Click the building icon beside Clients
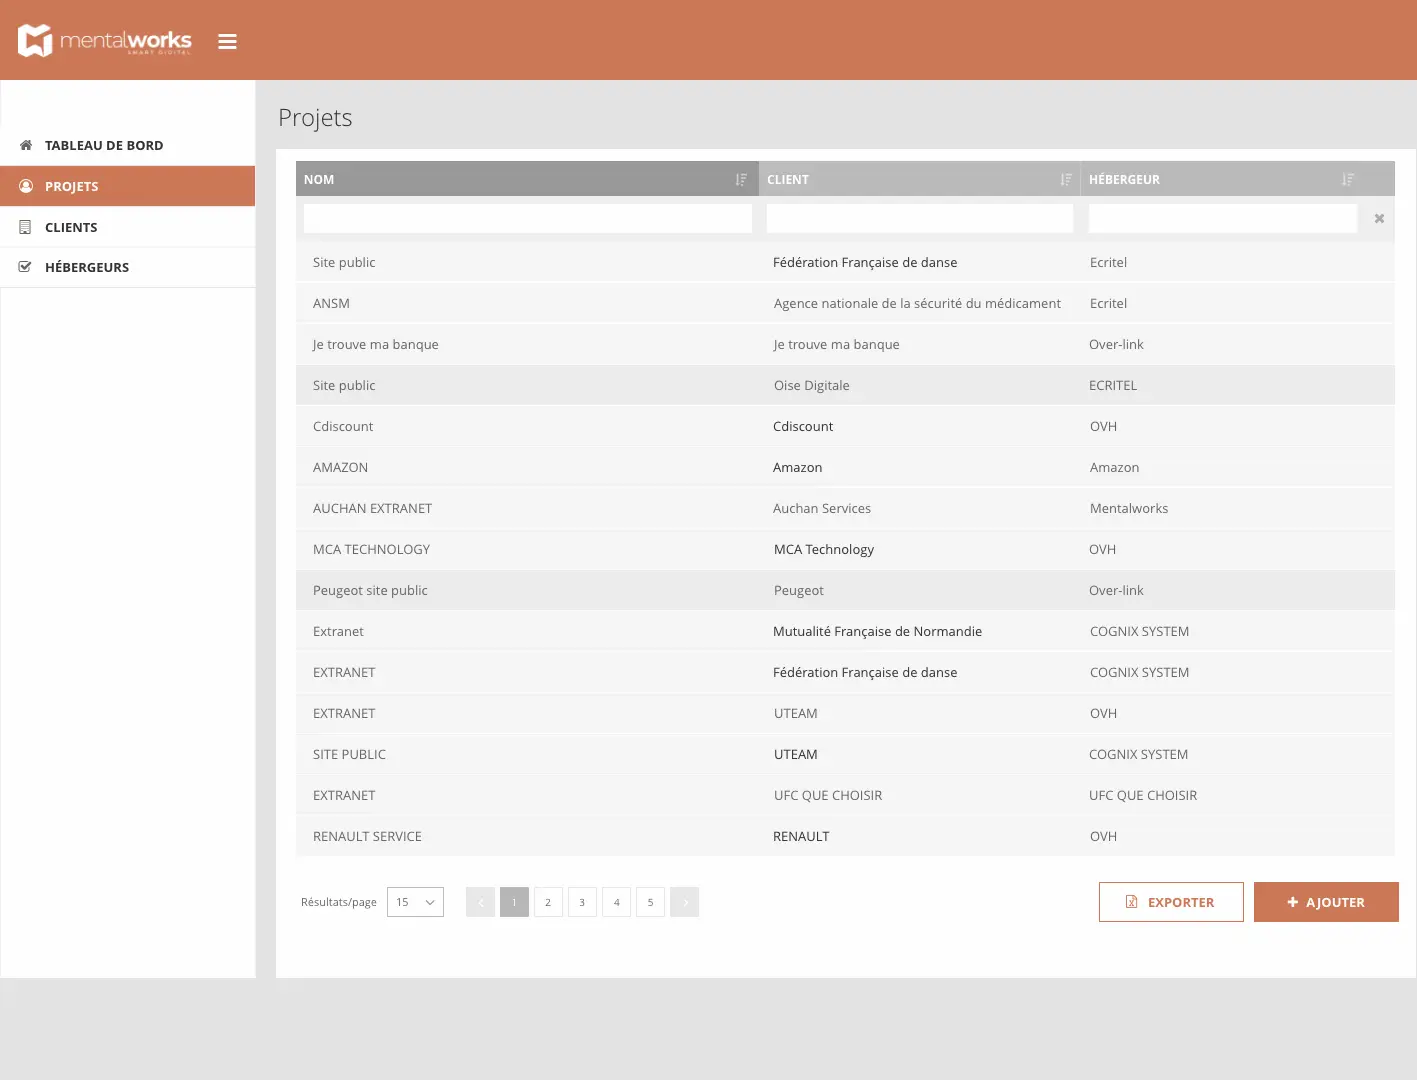 tap(26, 227)
